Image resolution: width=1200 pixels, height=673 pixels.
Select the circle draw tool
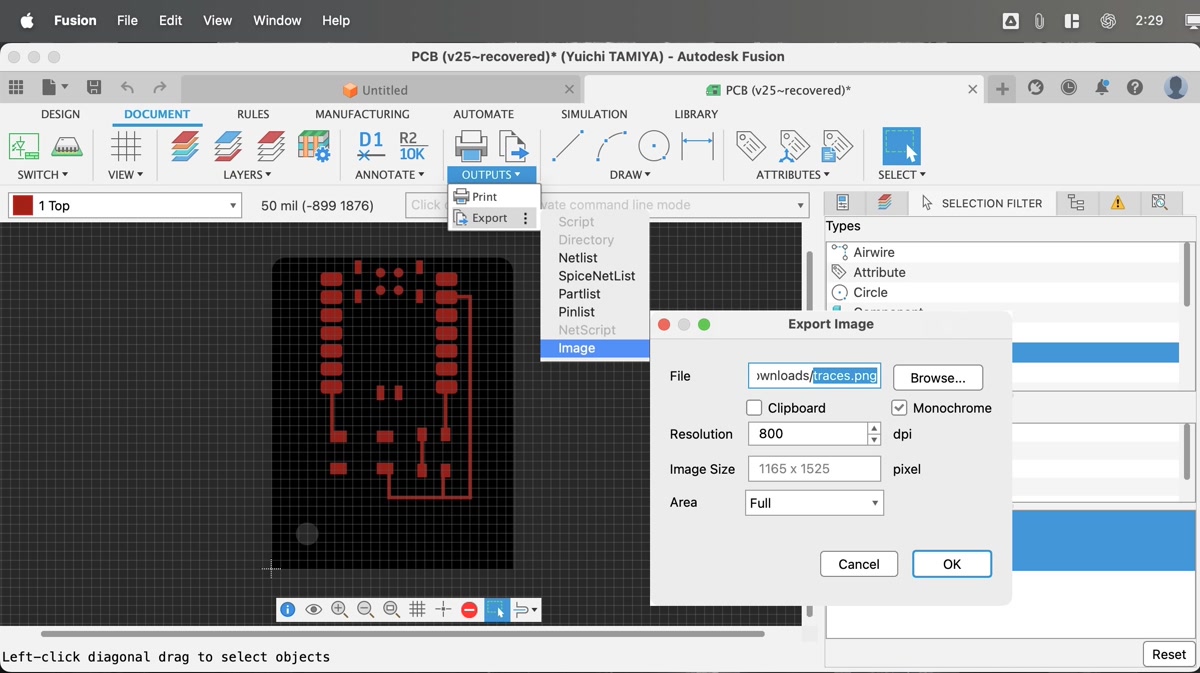click(x=653, y=146)
